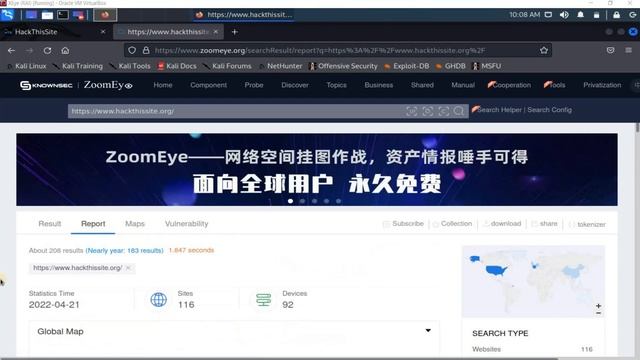640x360 pixels.
Task: Open the notifications bell in the panel
Action: (580, 15)
